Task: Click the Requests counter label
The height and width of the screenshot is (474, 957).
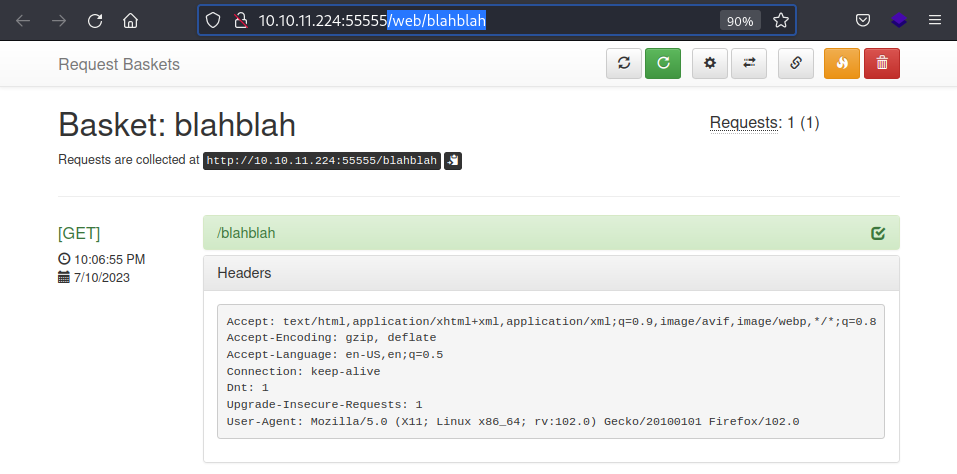Action: pos(743,123)
